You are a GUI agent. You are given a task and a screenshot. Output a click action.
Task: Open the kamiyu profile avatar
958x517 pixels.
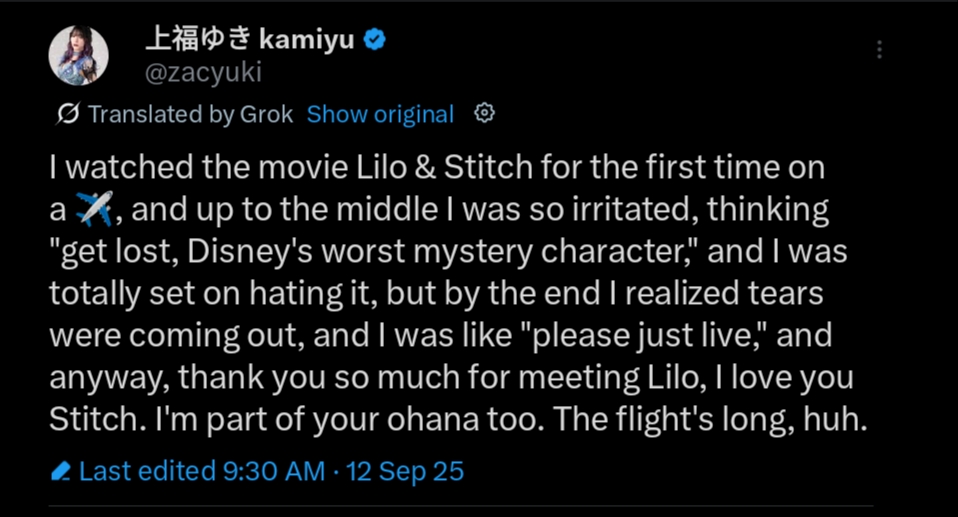[x=78, y=55]
